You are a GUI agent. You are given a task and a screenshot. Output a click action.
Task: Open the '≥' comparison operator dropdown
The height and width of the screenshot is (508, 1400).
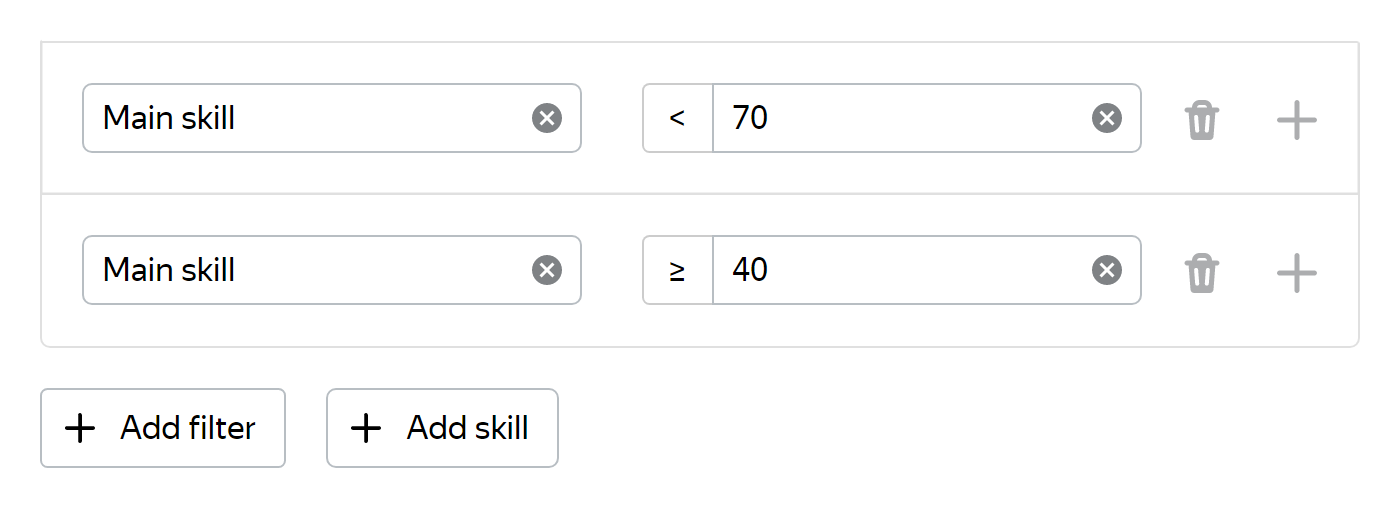click(x=678, y=270)
